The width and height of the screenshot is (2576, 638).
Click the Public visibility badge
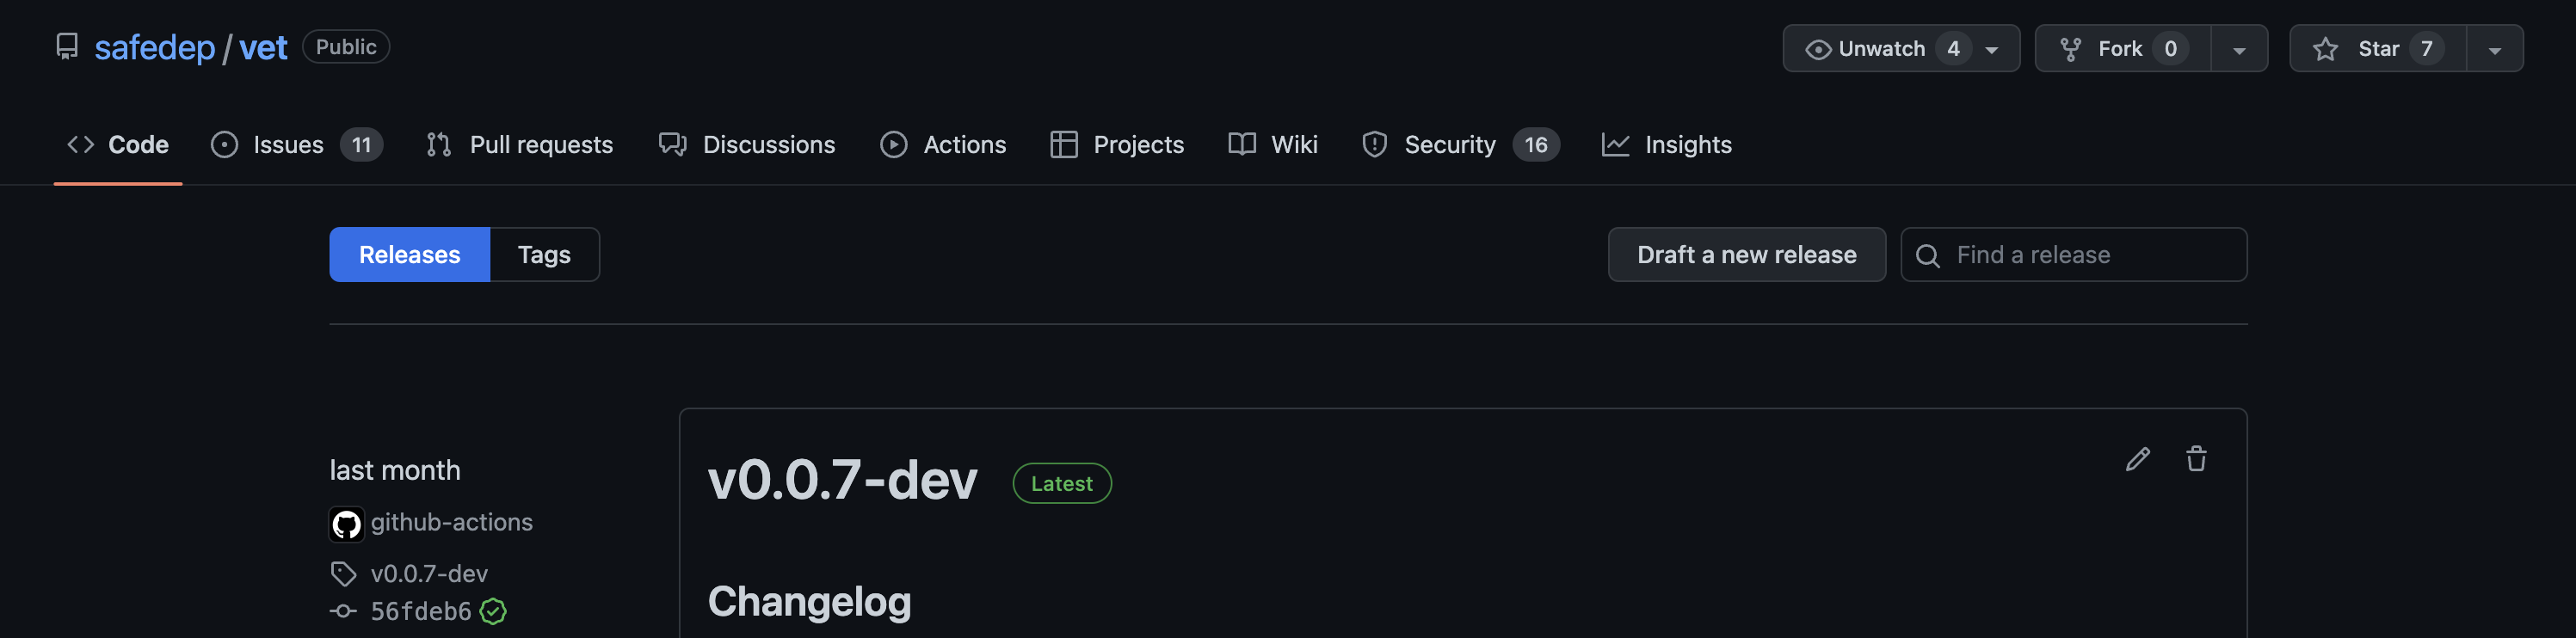(x=346, y=47)
